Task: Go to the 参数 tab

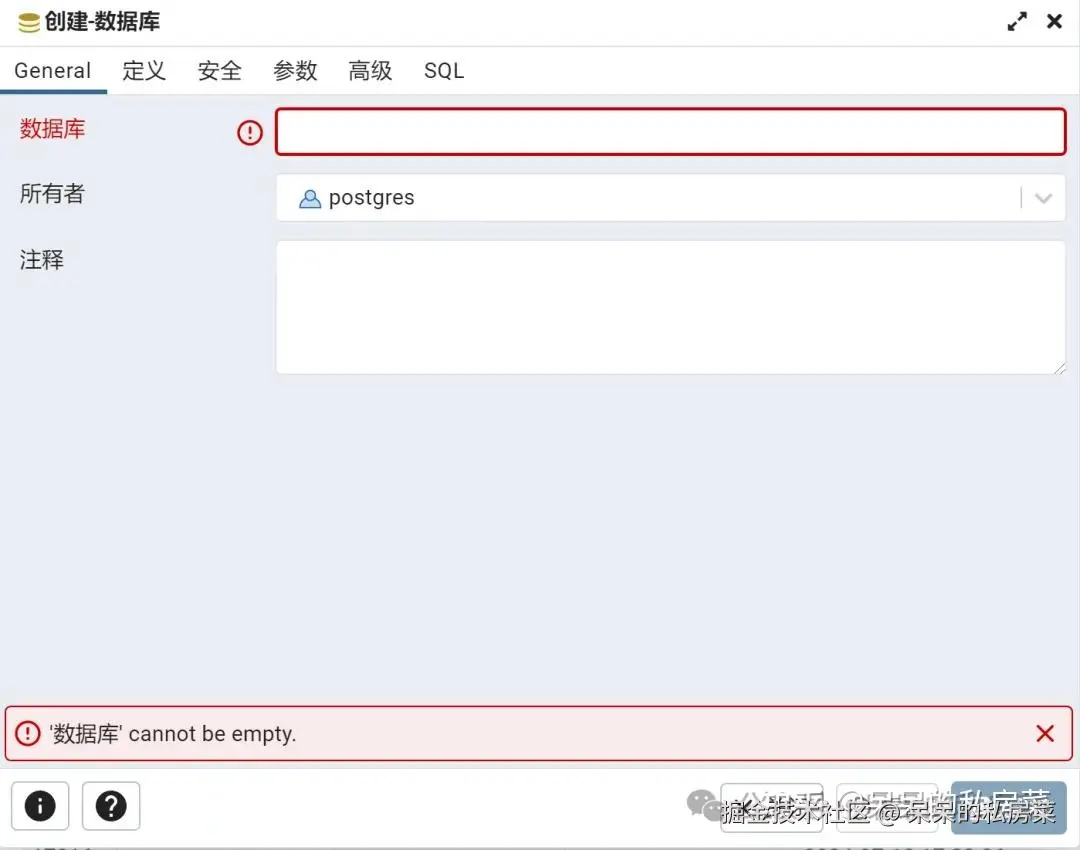Action: tap(295, 70)
